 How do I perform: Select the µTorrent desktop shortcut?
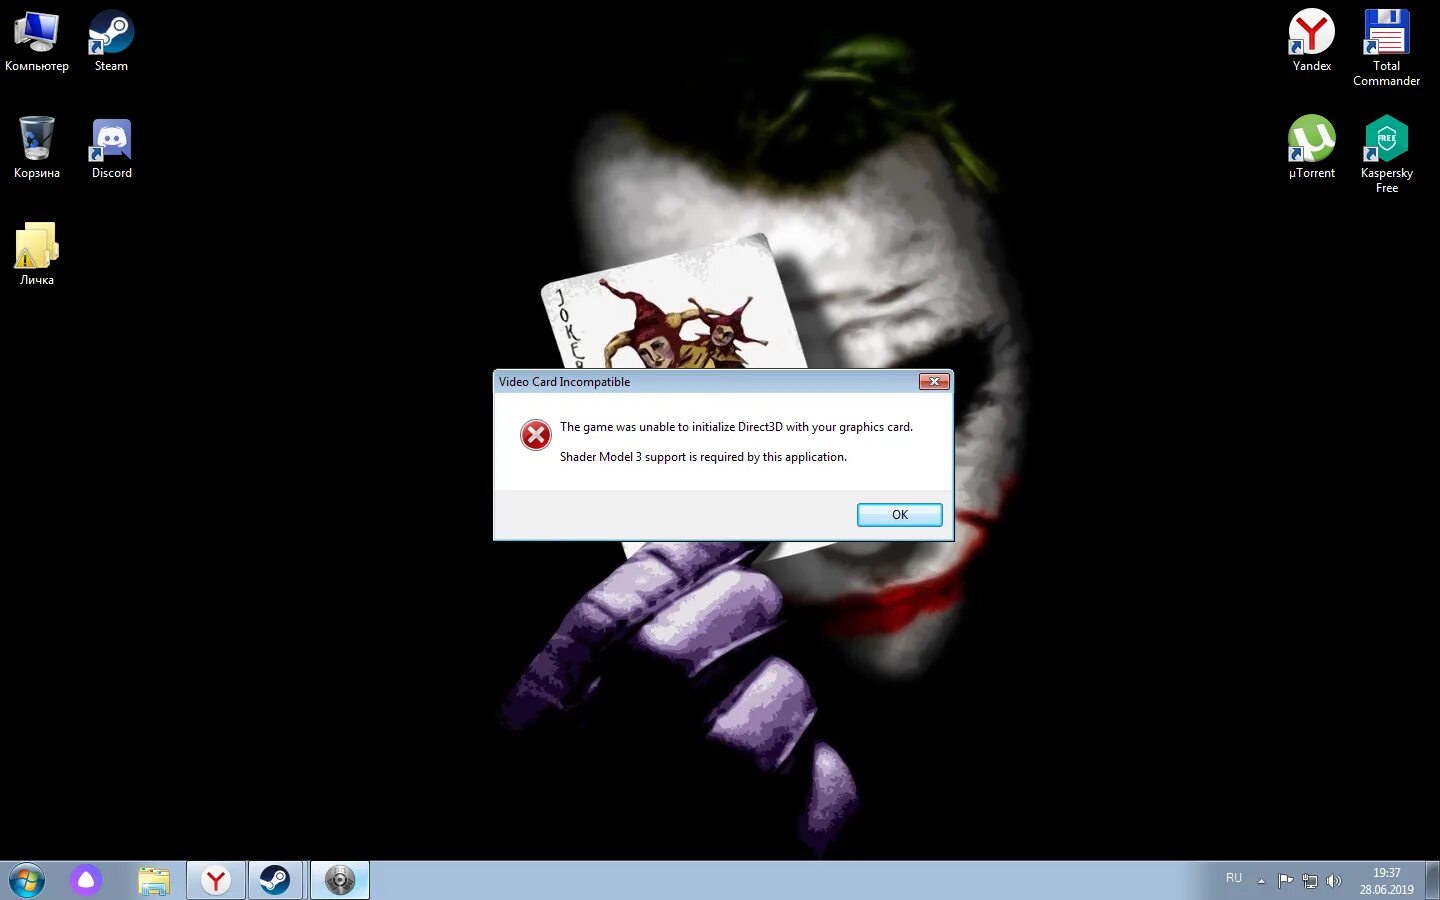pyautogui.click(x=1311, y=148)
